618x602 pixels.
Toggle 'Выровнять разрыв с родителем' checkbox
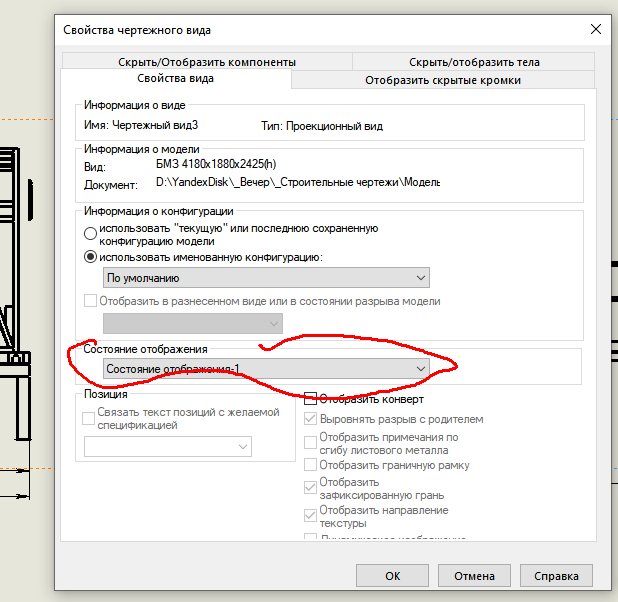pyautogui.click(x=310, y=419)
